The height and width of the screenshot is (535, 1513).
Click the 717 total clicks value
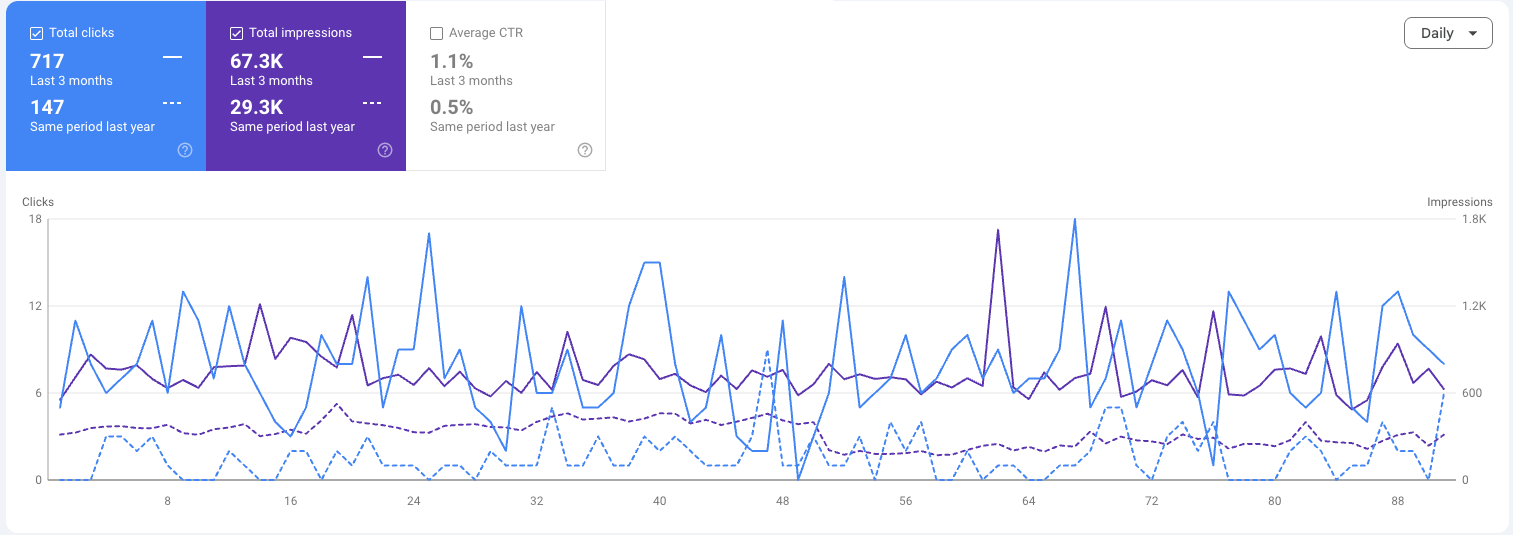point(47,61)
